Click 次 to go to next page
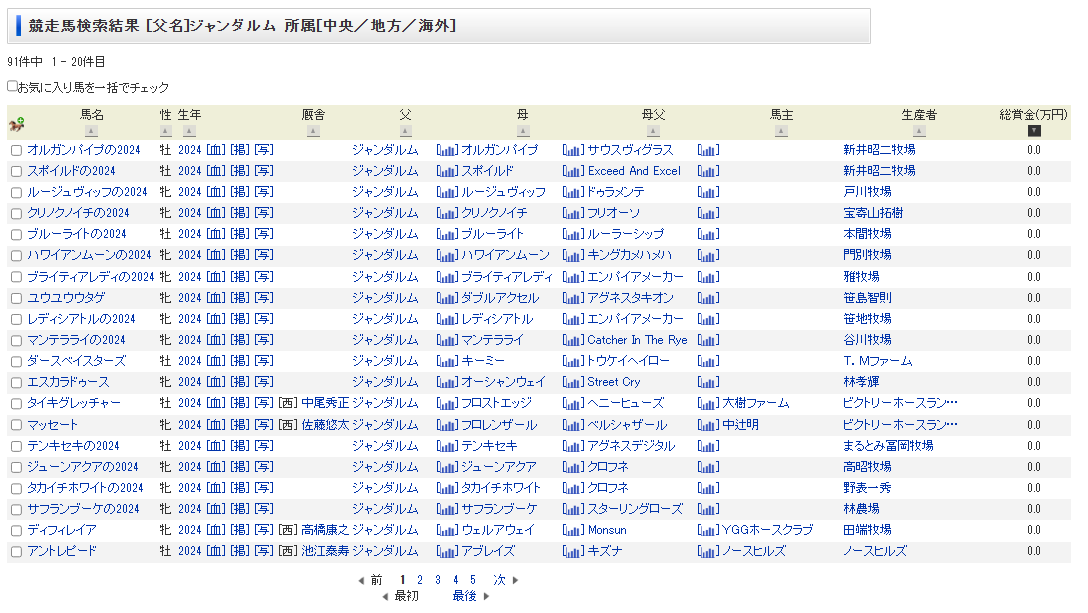This screenshot has width=1088, height=613. point(500,580)
